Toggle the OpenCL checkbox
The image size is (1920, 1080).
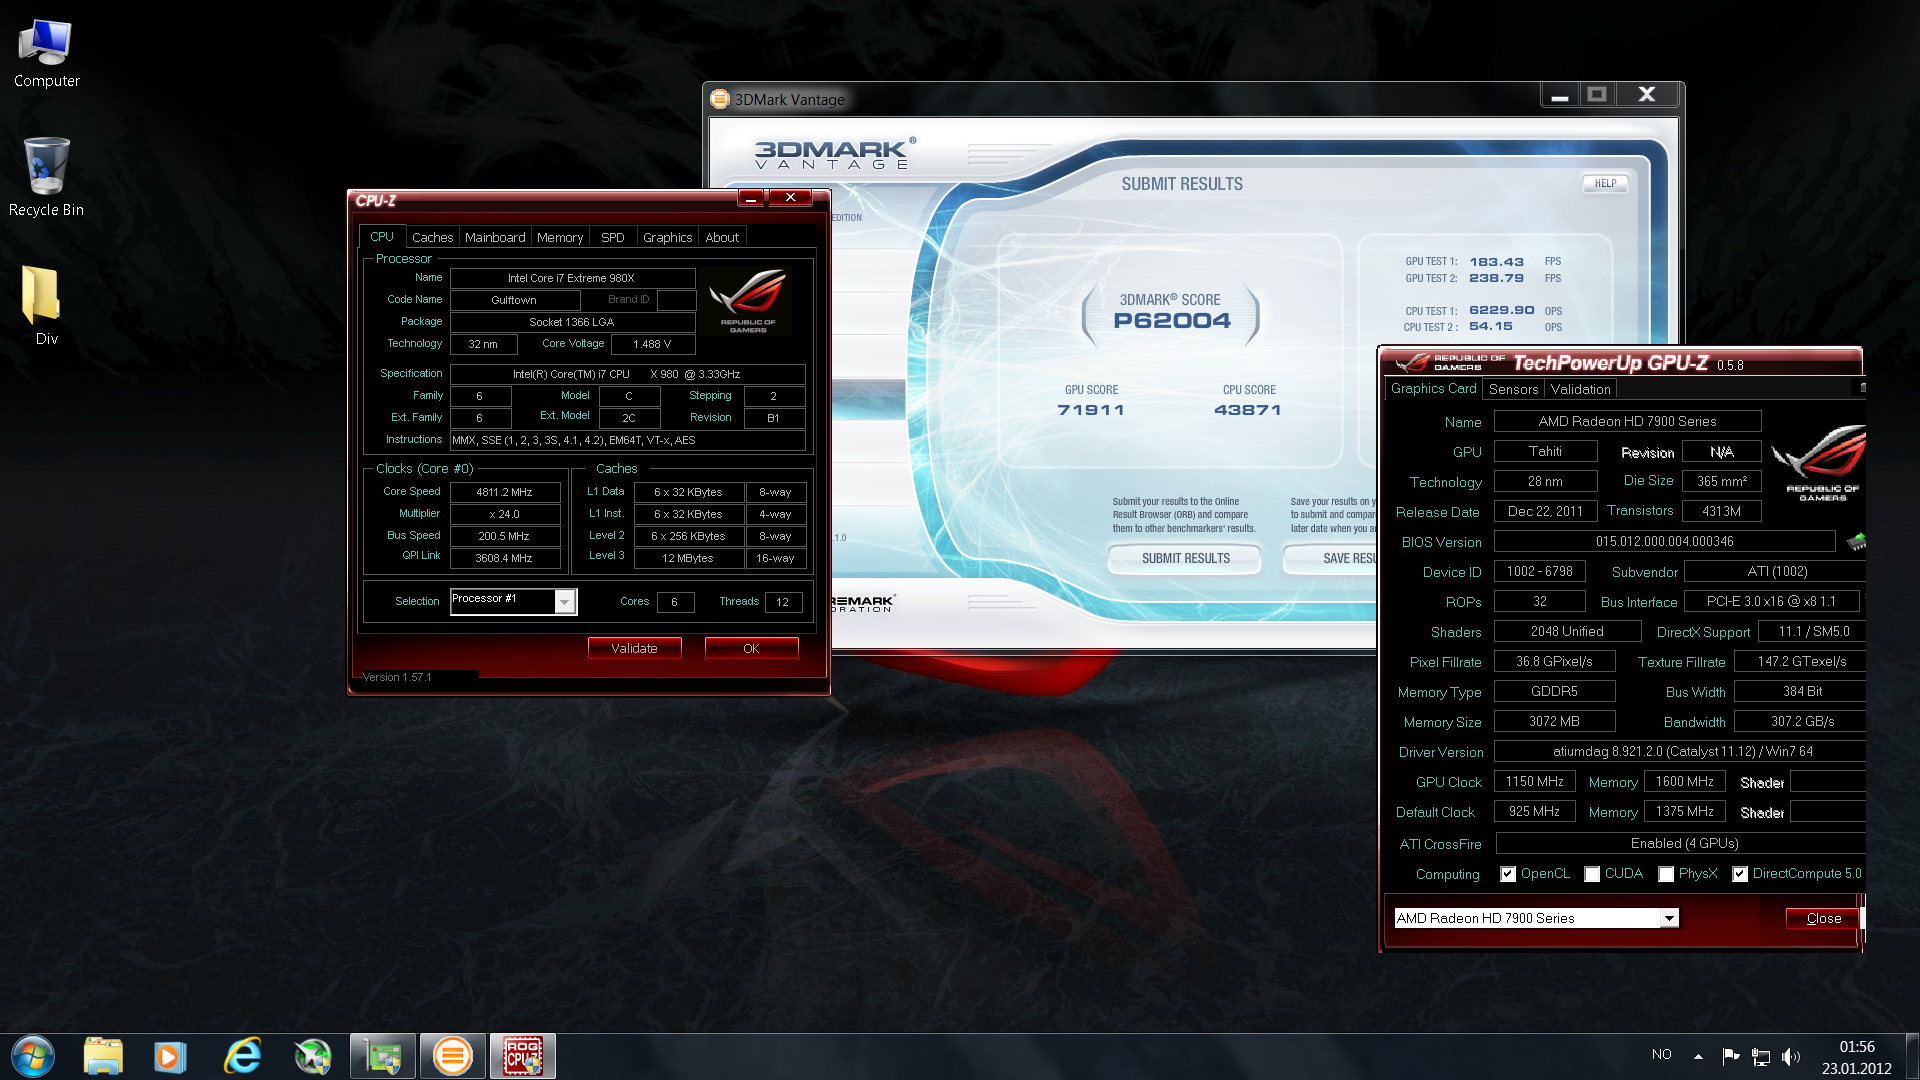tap(1508, 874)
